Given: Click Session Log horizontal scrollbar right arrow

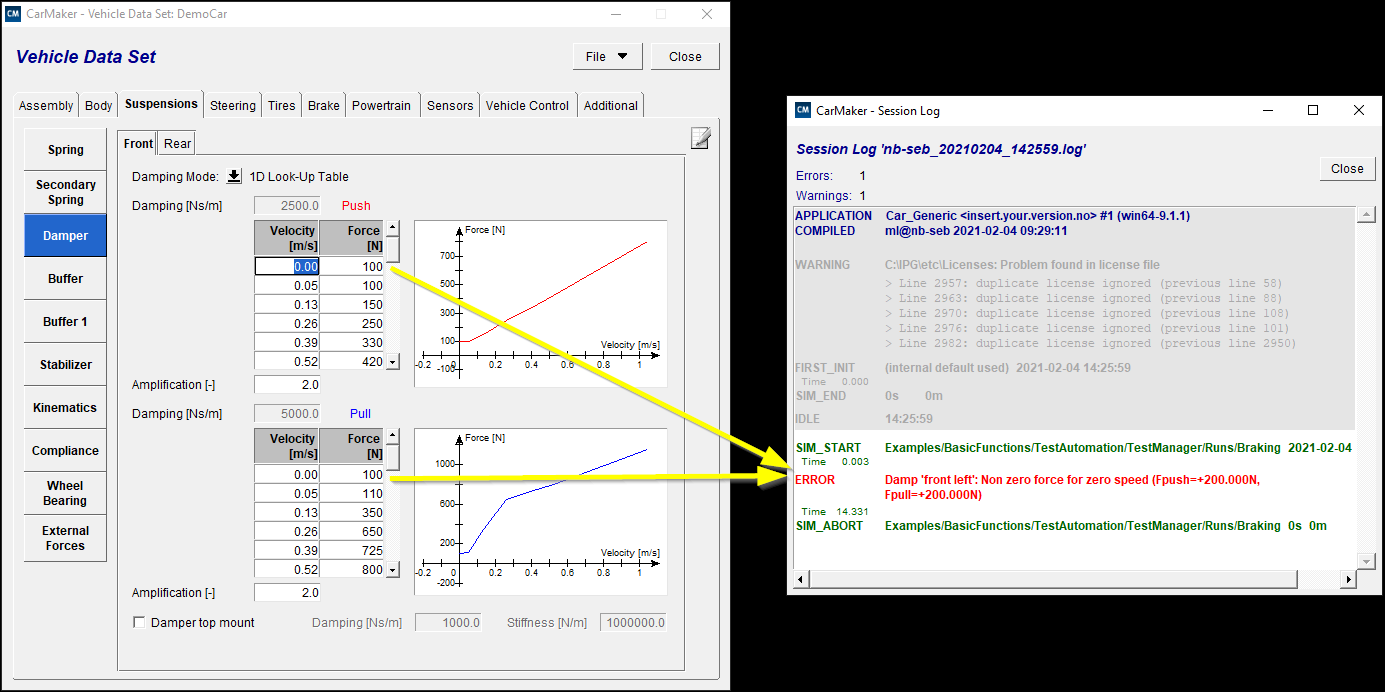Looking at the screenshot, I should point(1348,580).
